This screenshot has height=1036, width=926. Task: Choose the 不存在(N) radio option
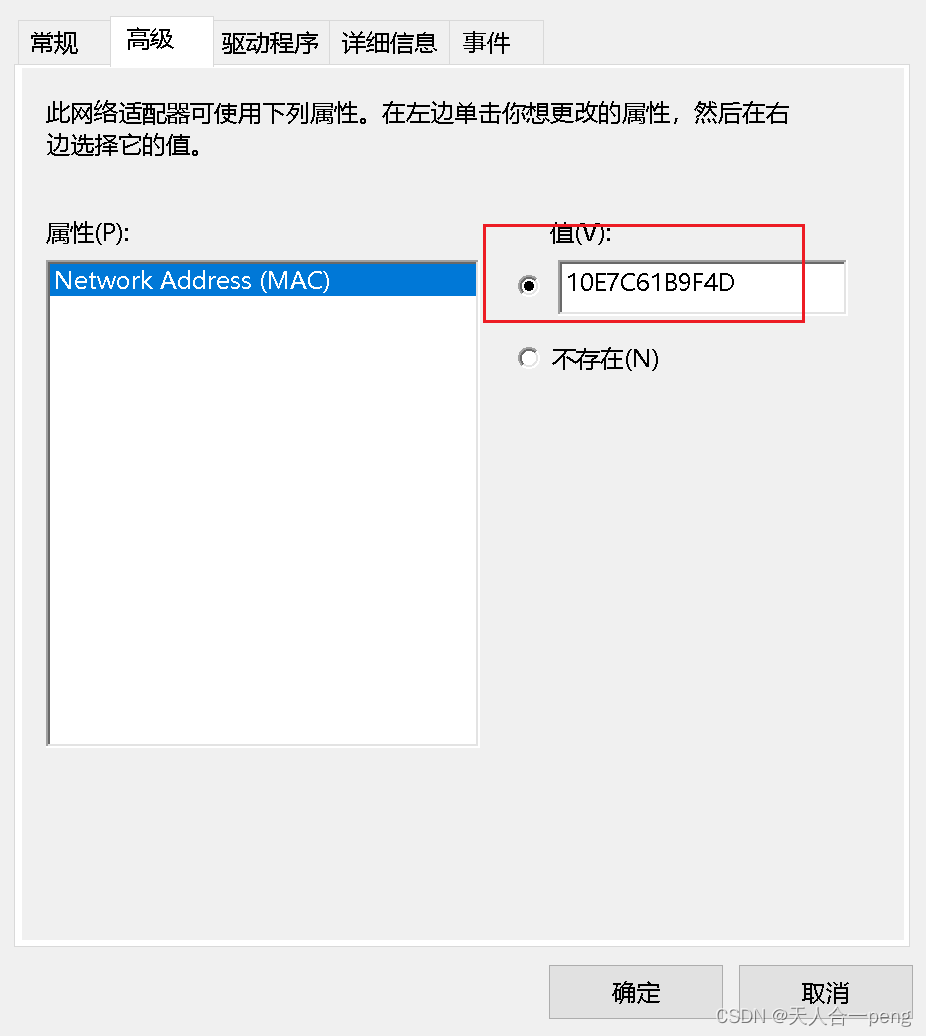(x=528, y=358)
